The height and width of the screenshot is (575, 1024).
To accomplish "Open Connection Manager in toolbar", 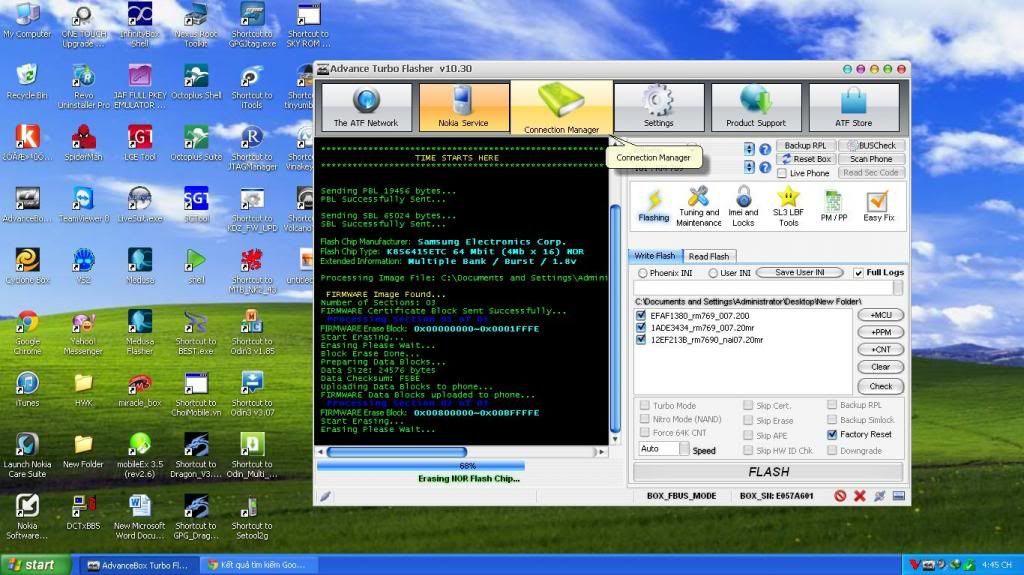I will pos(562,108).
